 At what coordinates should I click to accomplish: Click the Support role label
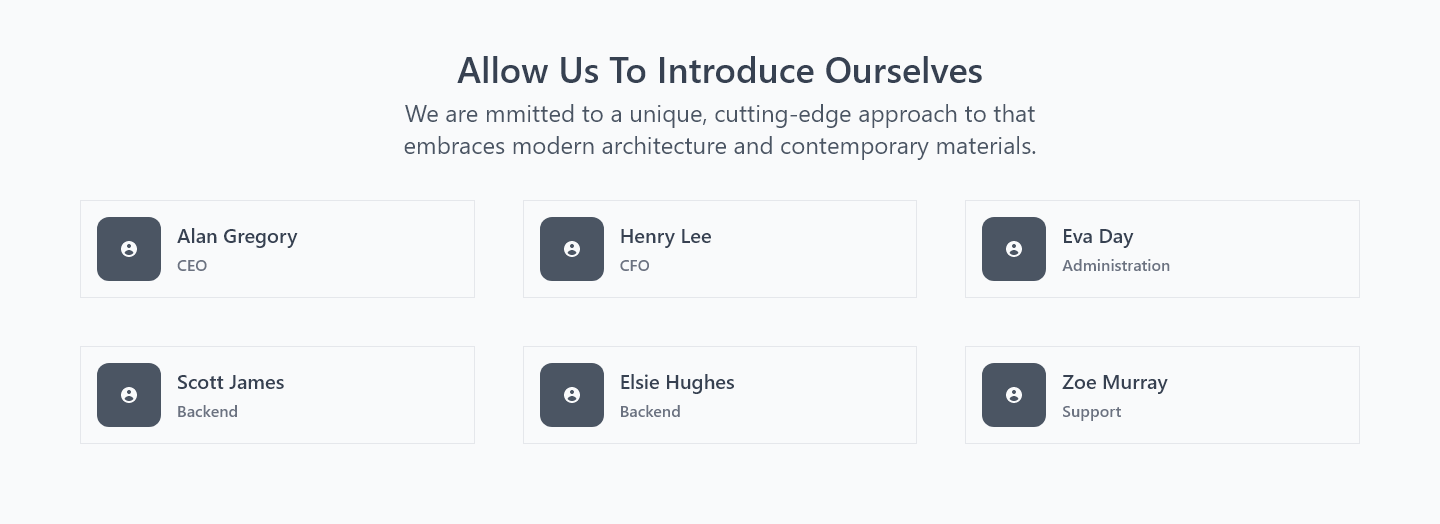coord(1092,412)
